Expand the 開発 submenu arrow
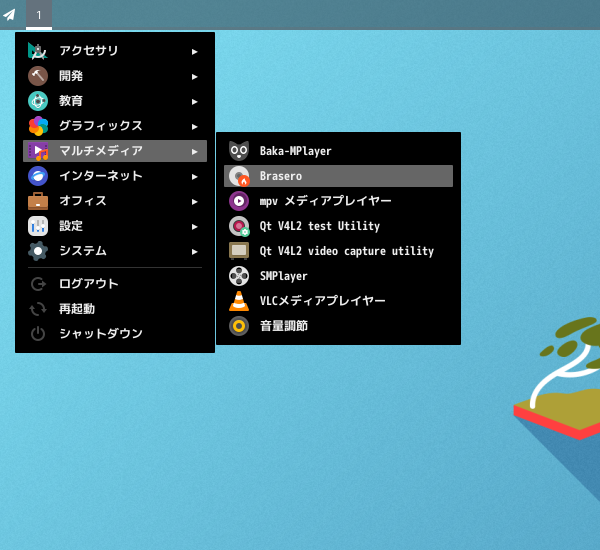 194,77
